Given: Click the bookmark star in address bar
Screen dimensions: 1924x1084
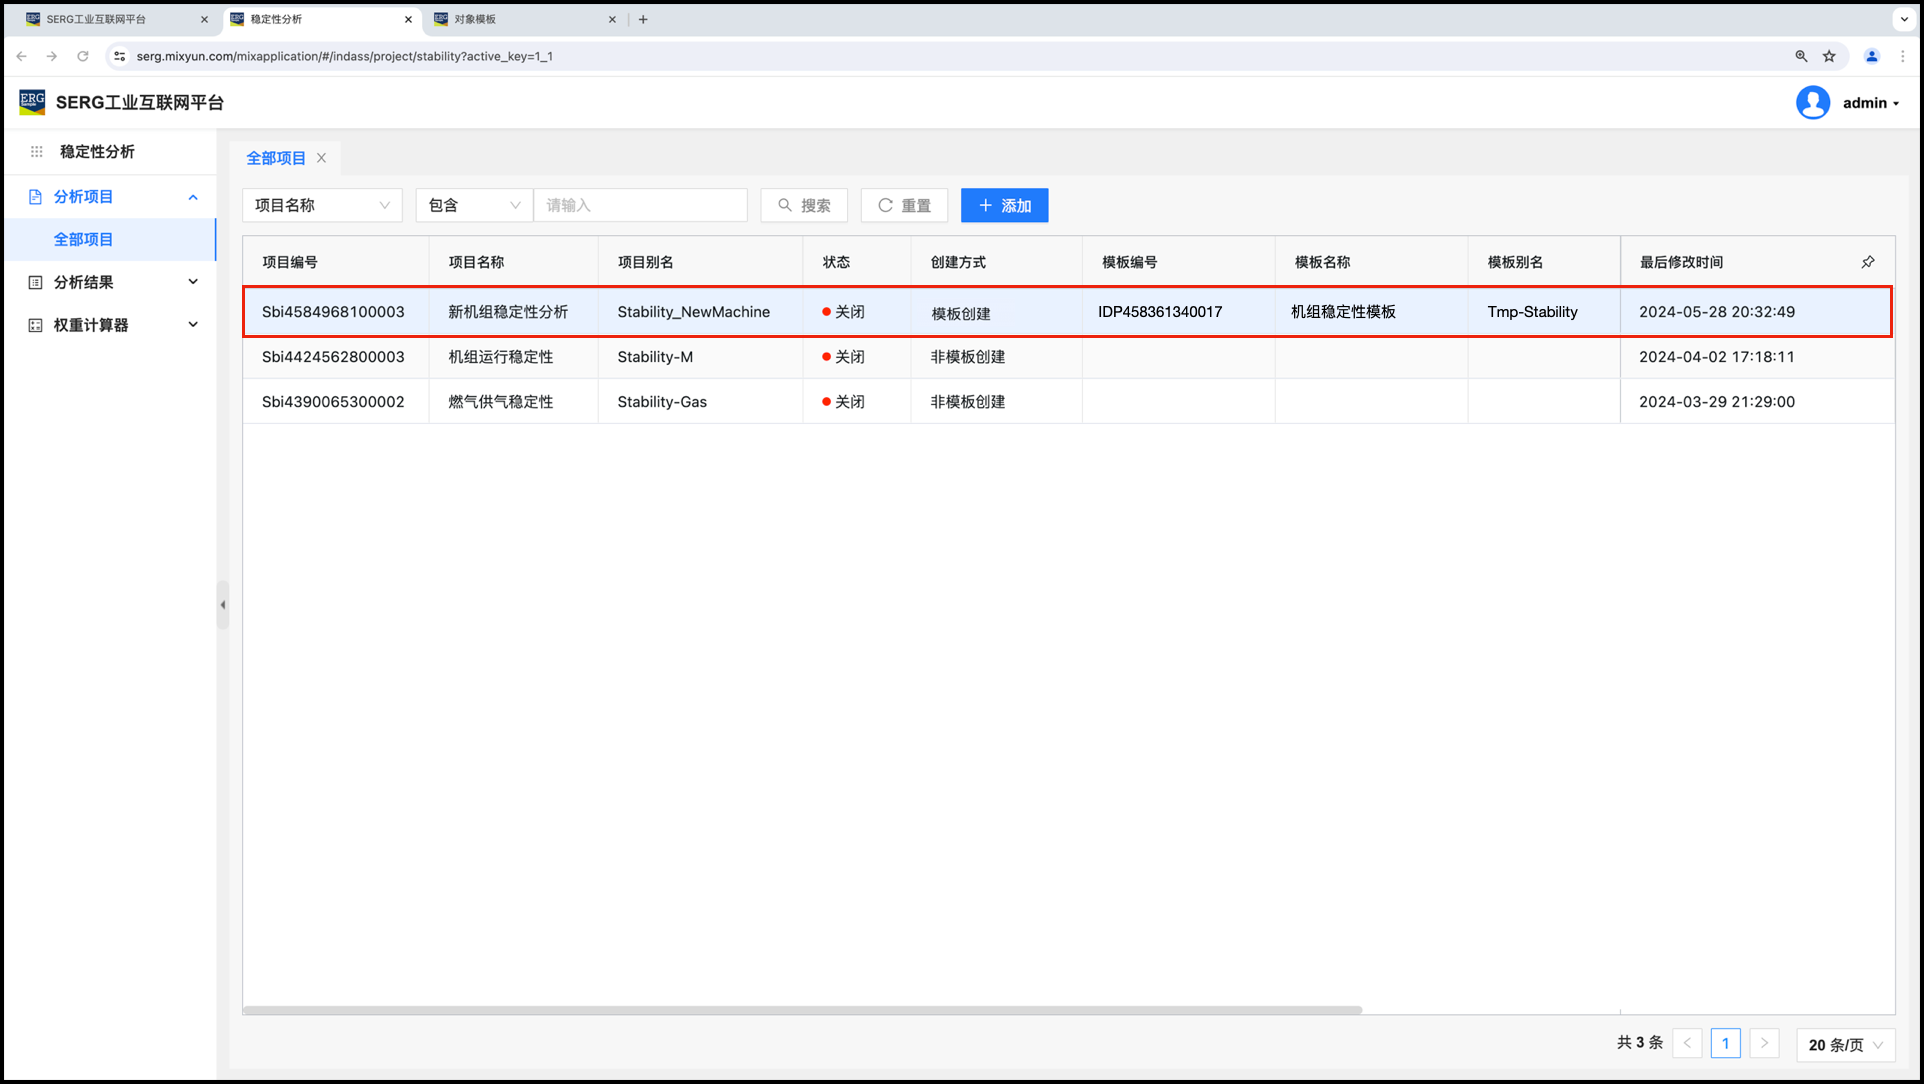Looking at the screenshot, I should coord(1829,56).
